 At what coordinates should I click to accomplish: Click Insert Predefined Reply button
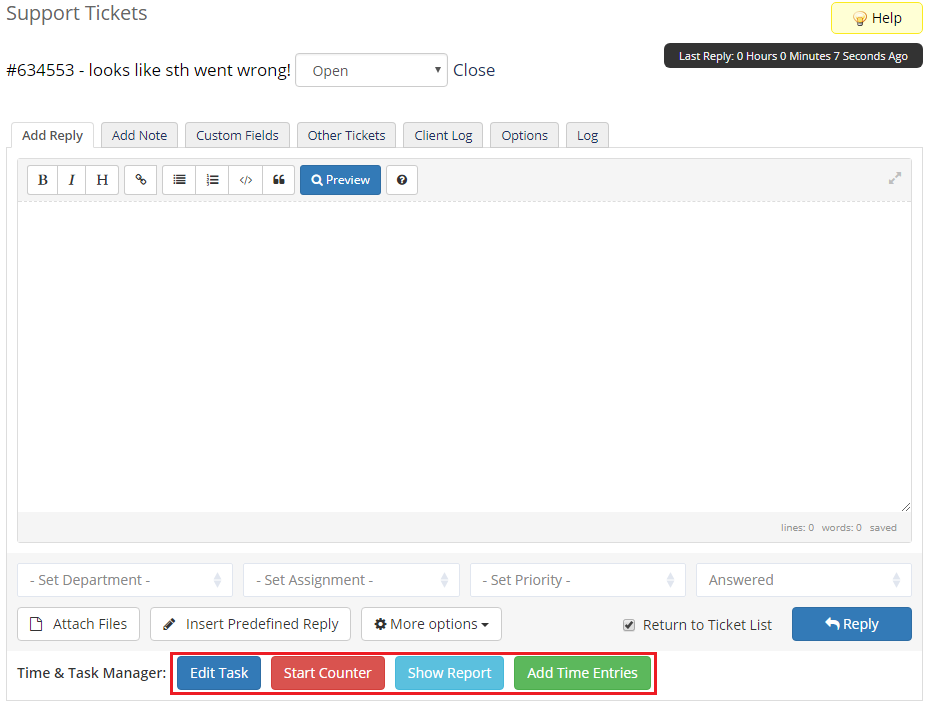(x=251, y=624)
